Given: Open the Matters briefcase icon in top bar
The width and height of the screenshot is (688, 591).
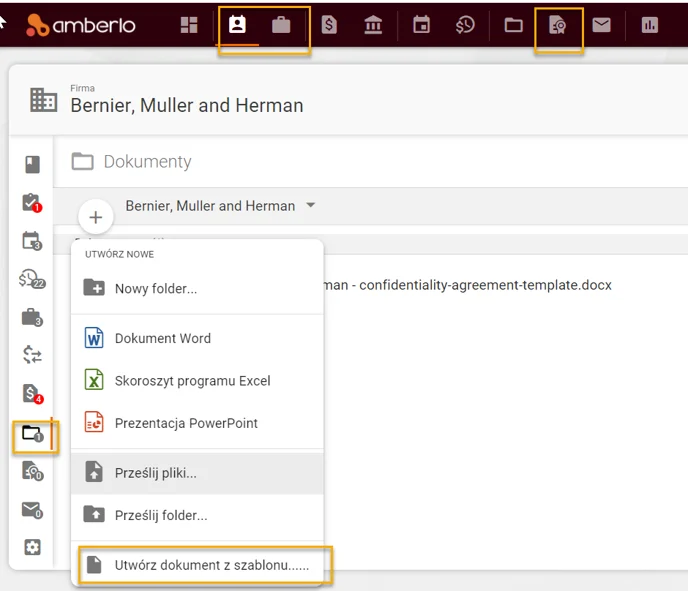Looking at the screenshot, I should coord(281,25).
